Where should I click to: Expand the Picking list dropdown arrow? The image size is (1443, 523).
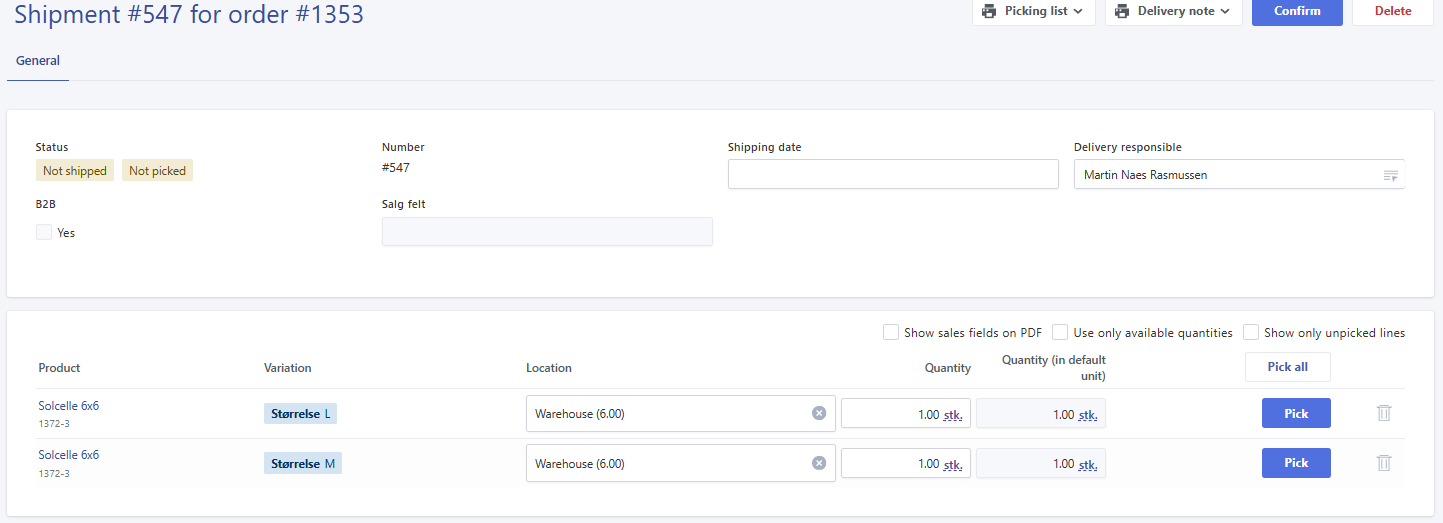[x=1078, y=12]
